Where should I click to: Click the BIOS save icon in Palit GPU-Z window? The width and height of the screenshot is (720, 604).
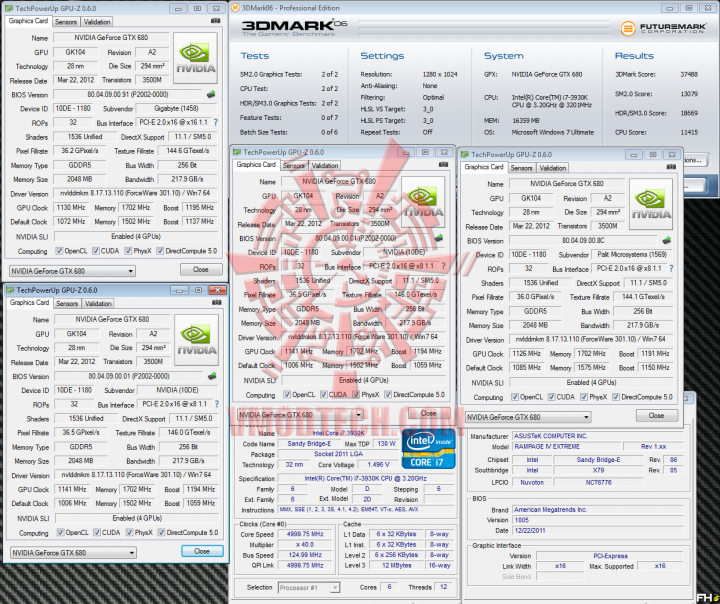[666, 240]
